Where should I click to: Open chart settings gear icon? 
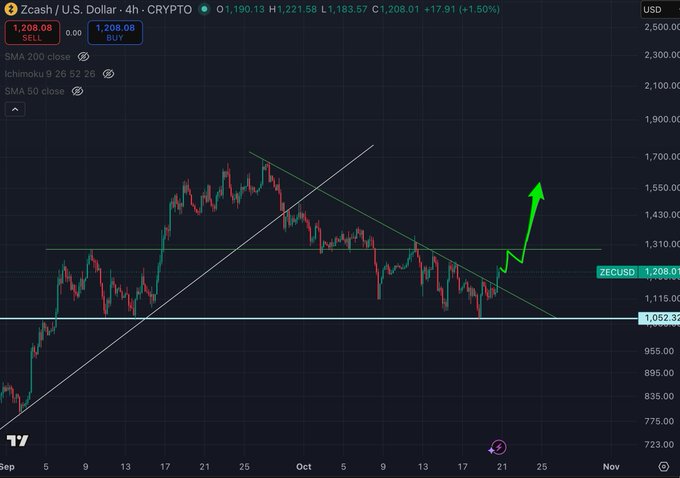pos(664,466)
